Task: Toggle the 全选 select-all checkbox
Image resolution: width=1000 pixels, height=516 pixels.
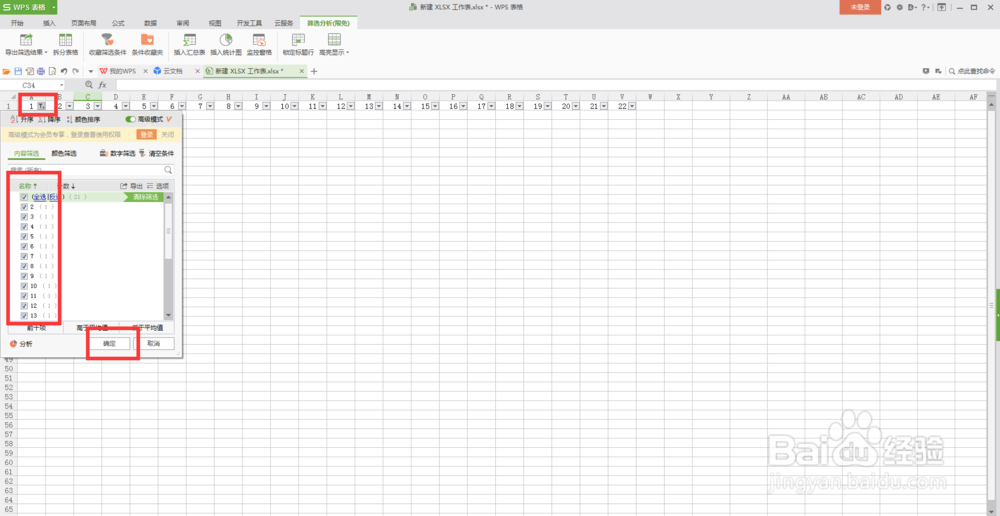Action: point(24,197)
